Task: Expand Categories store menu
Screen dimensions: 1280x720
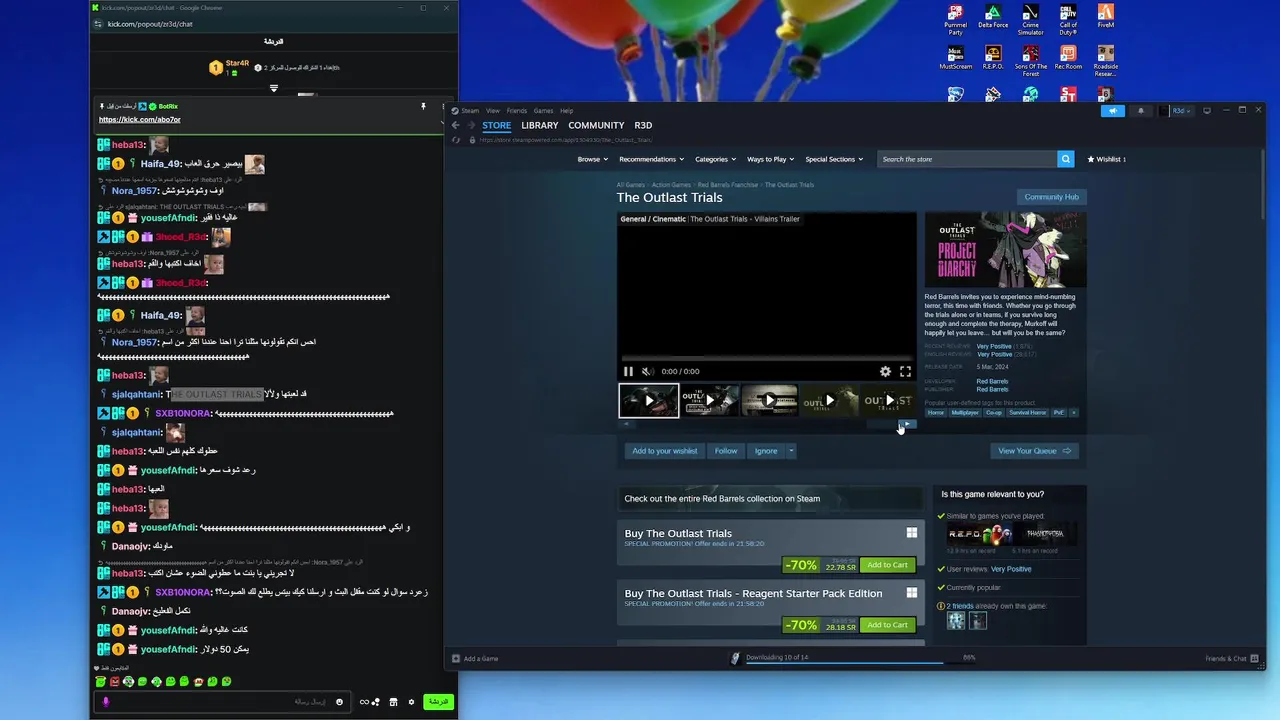Action: [715, 159]
